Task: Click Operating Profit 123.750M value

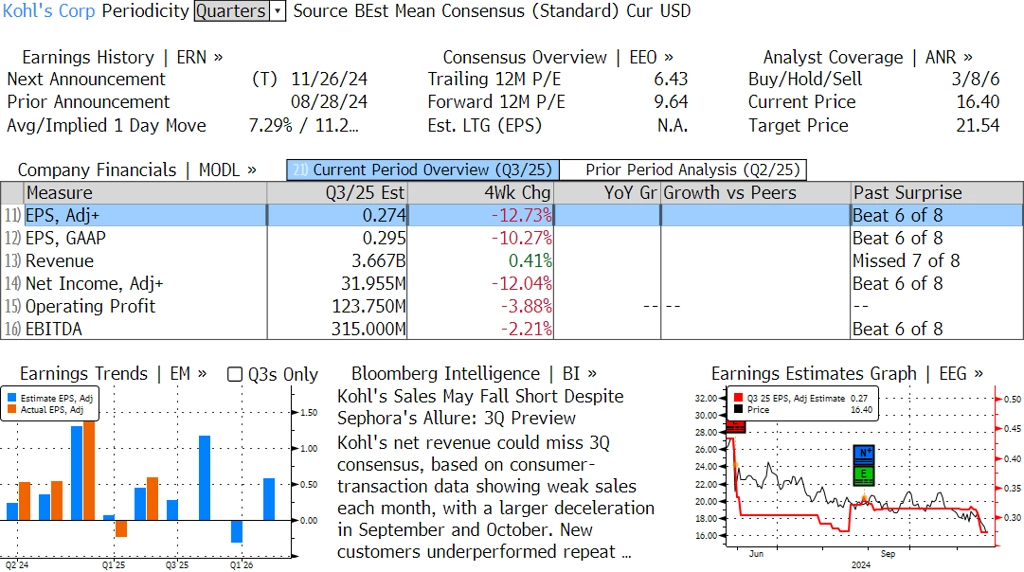Action: pos(368,306)
